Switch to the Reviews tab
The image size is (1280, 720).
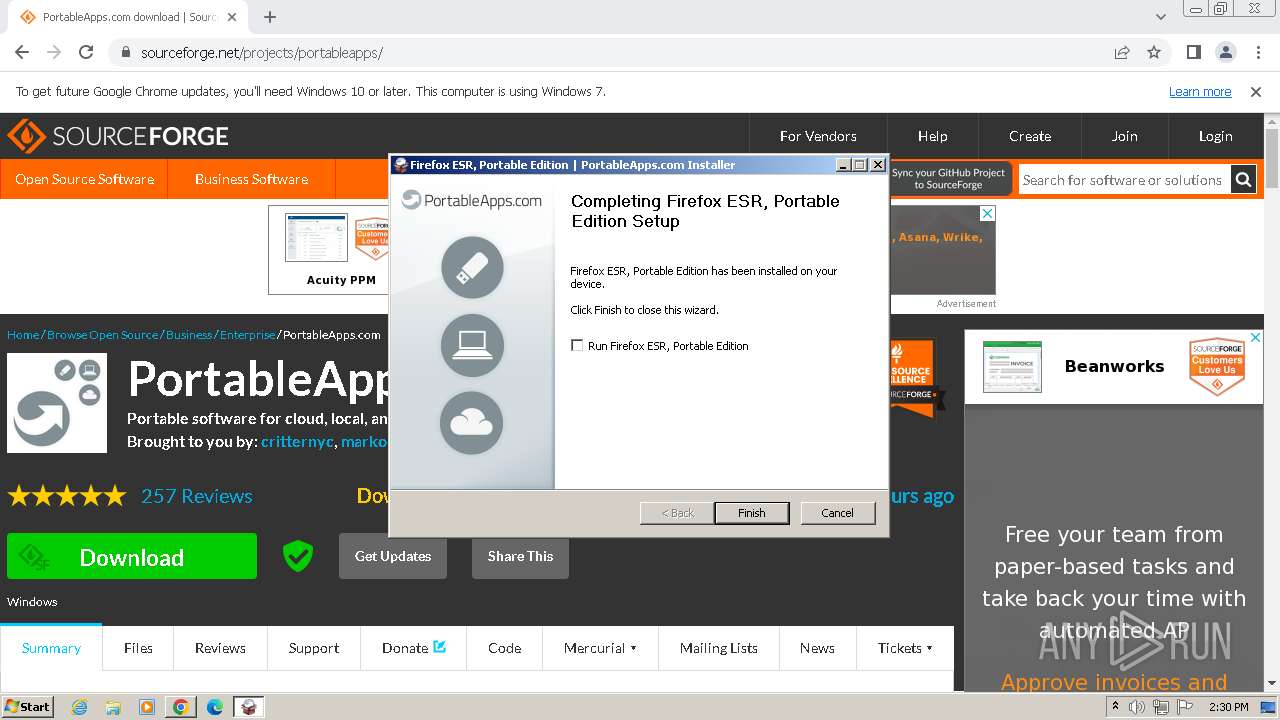coord(220,648)
